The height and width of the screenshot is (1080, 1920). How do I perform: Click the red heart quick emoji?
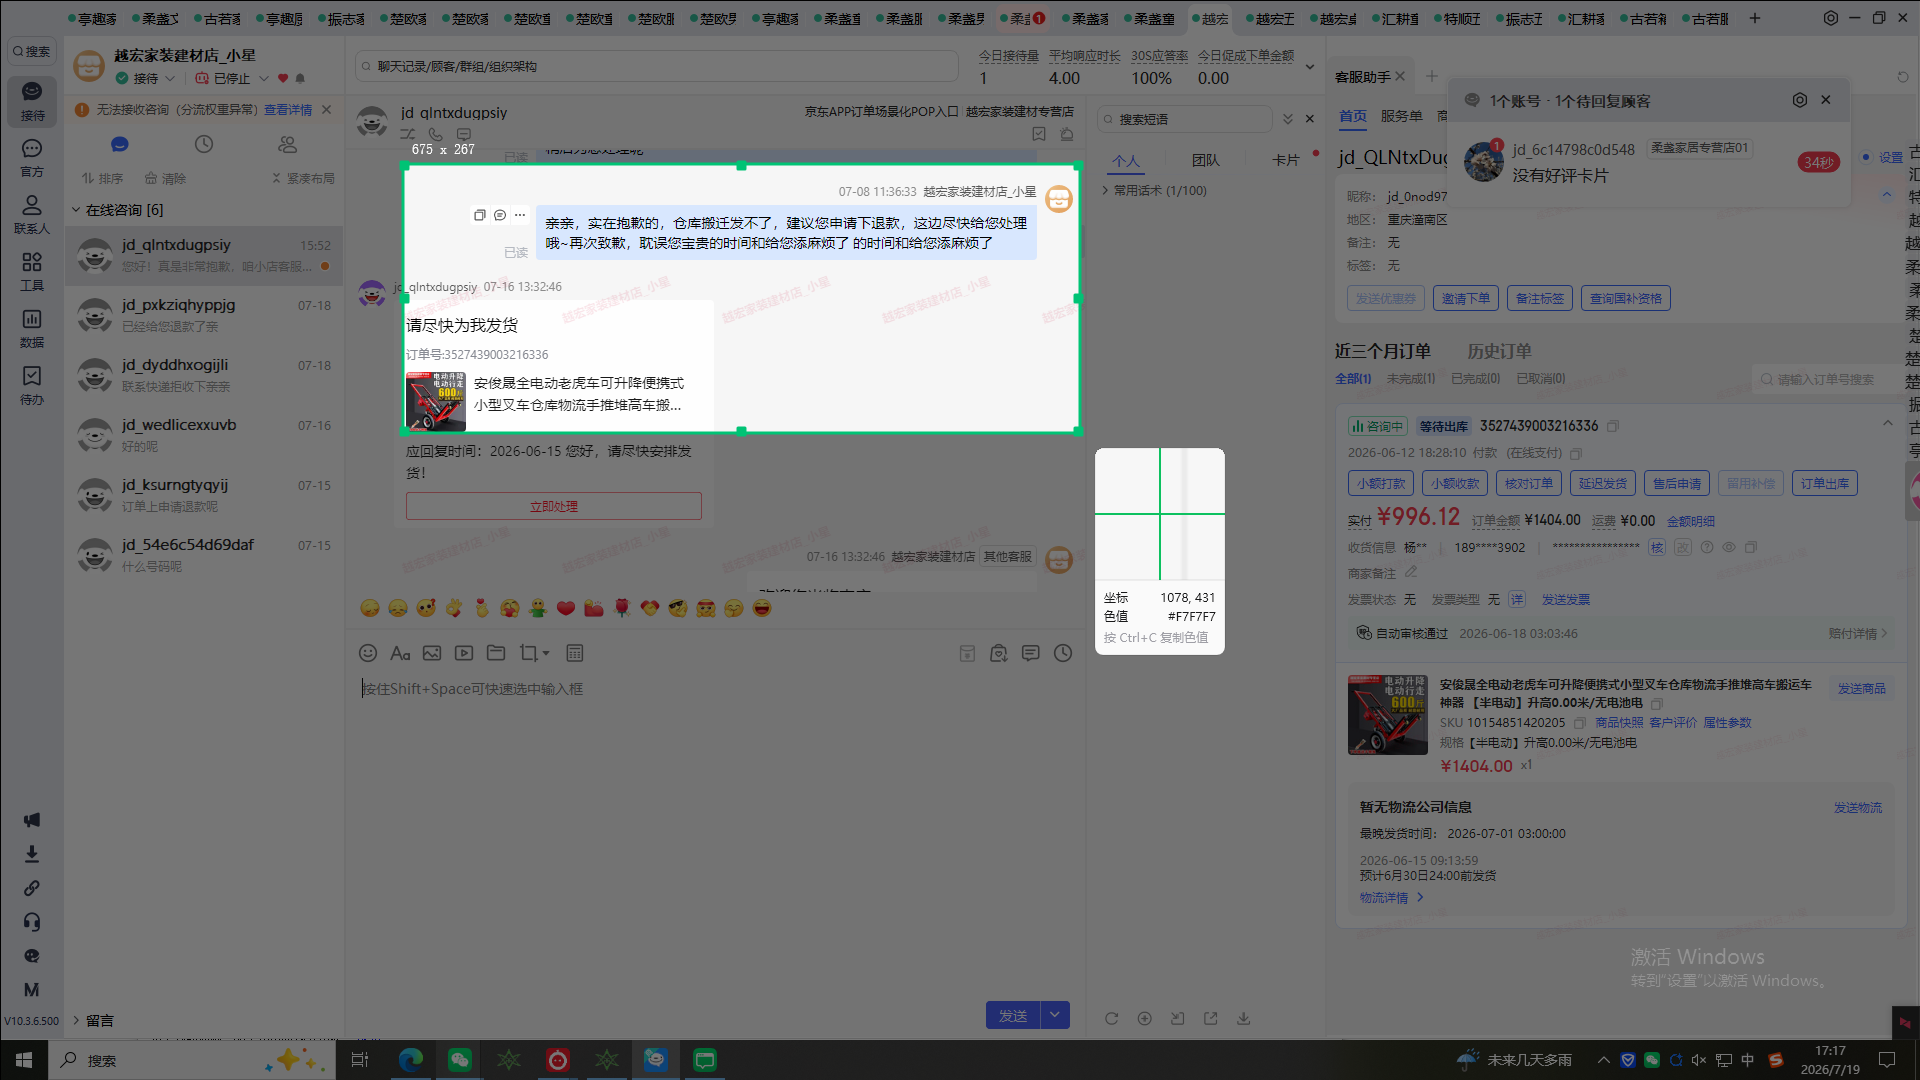coord(566,608)
